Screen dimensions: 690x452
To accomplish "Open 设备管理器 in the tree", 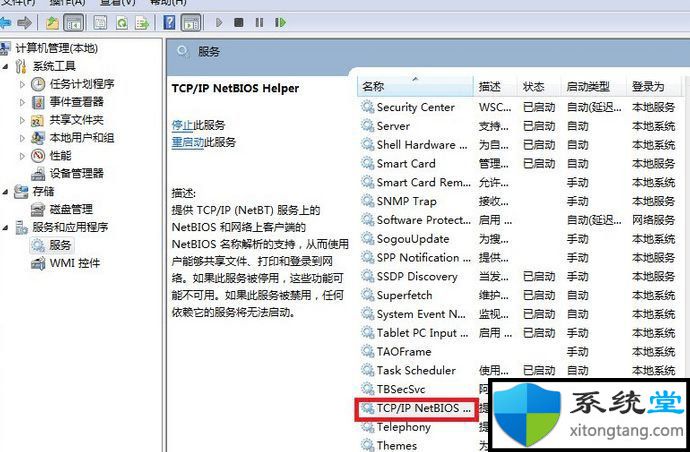I will pyautogui.click(x=77, y=173).
